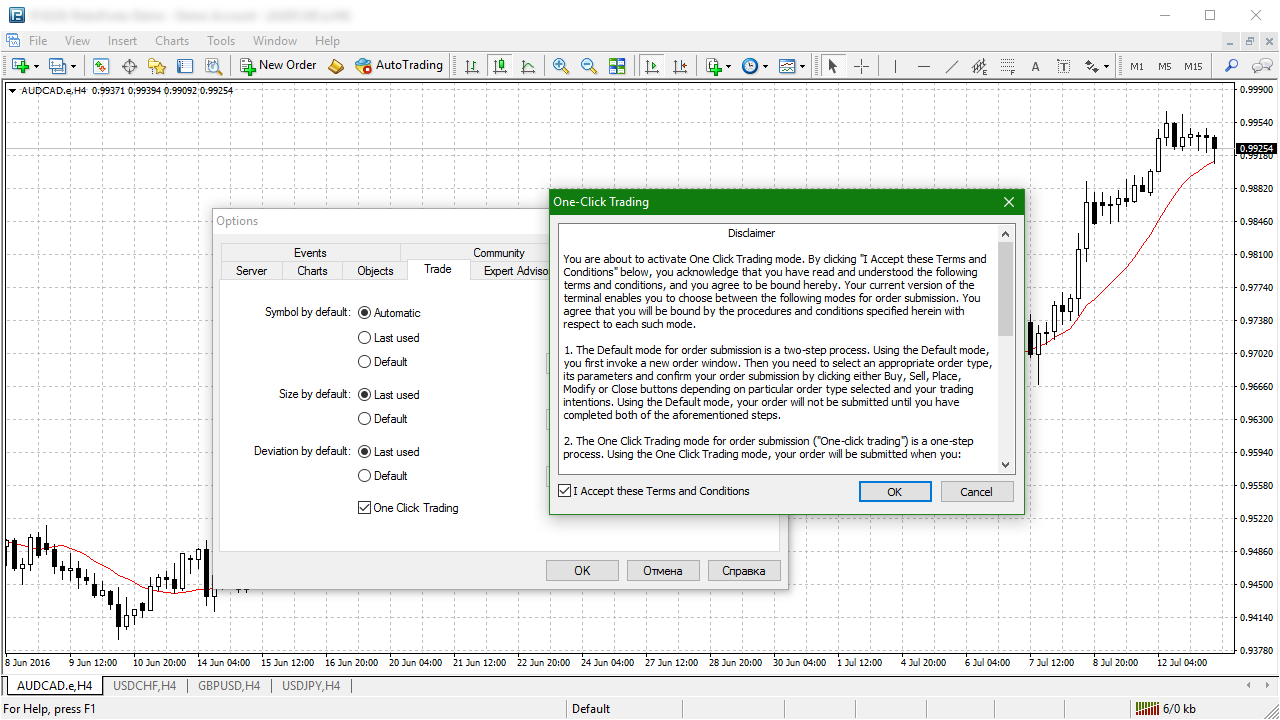
Task: Switch chart to candlesticks view
Action: (500, 66)
